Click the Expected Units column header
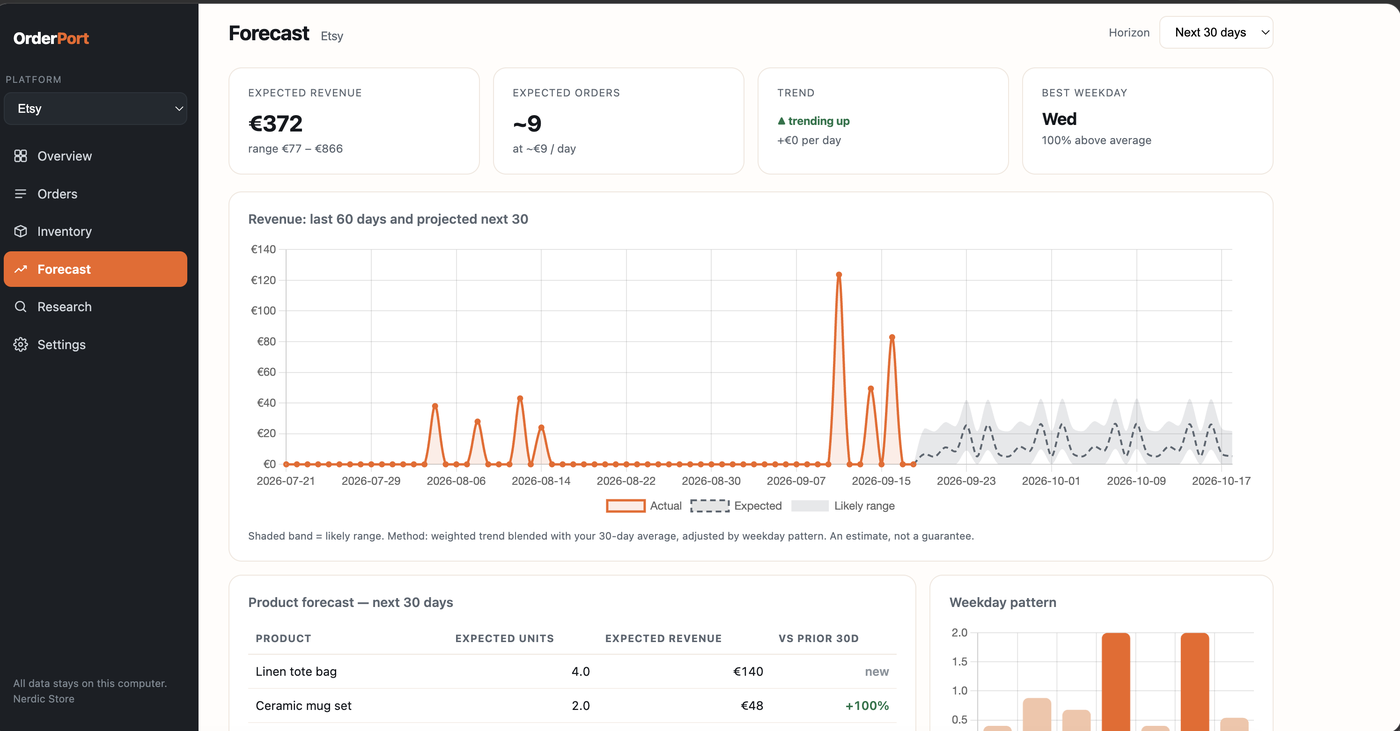Screen dimensions: 1400x731 pyautogui.click(x=504, y=638)
